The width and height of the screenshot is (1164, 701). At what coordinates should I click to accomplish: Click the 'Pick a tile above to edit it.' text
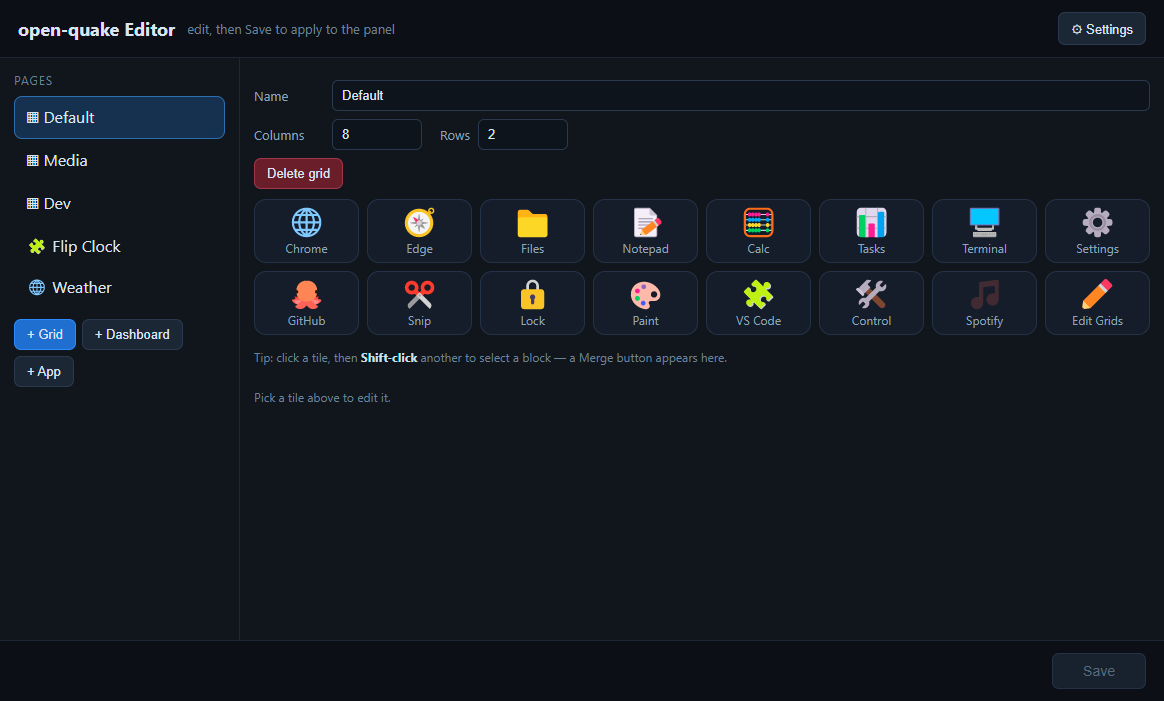pos(322,398)
